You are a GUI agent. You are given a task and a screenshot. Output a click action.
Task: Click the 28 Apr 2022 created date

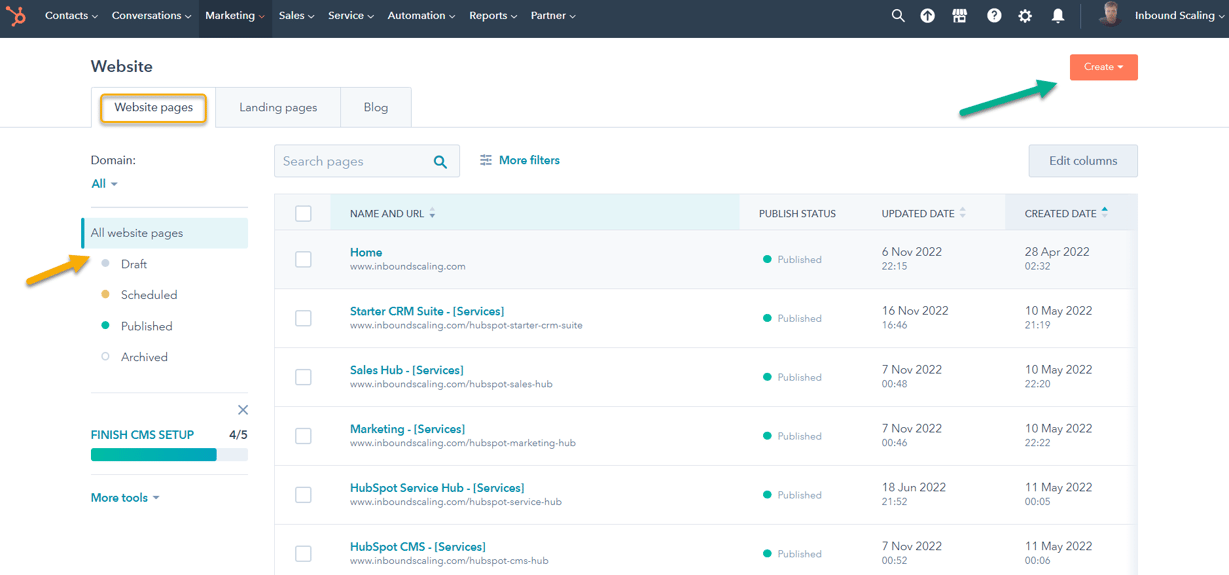point(1057,252)
